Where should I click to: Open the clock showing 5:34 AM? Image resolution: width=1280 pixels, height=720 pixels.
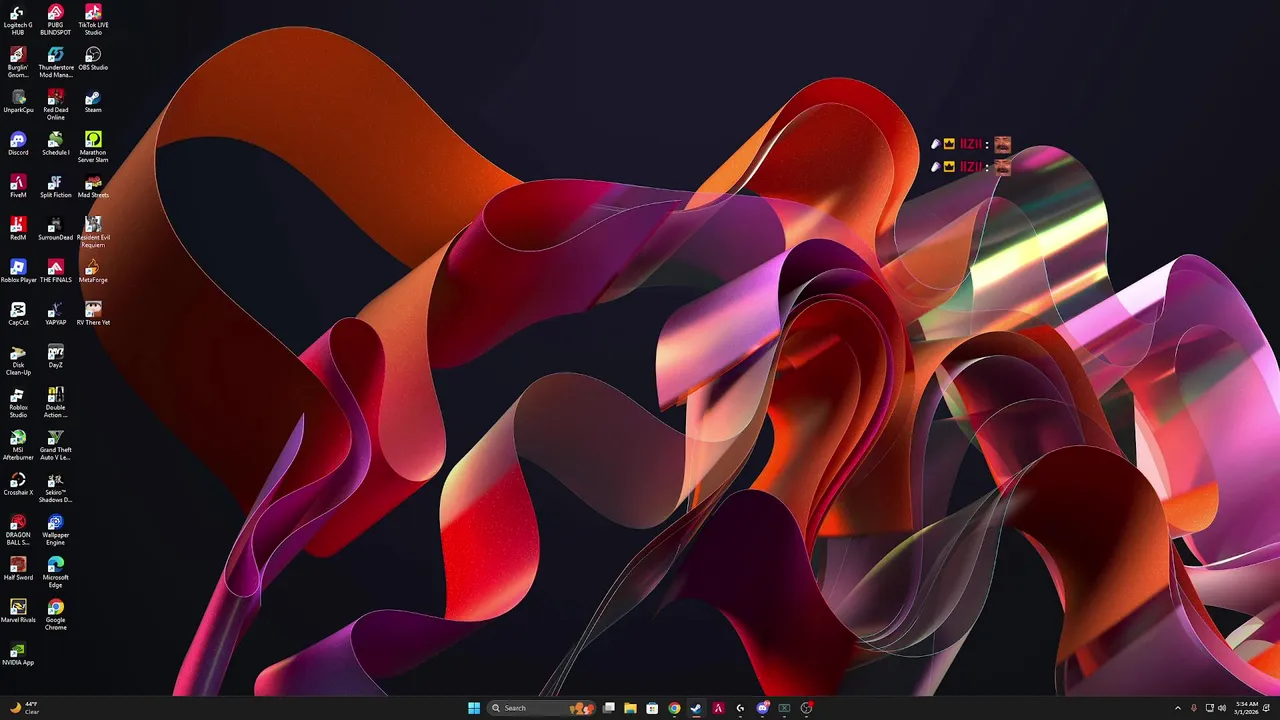point(1246,708)
